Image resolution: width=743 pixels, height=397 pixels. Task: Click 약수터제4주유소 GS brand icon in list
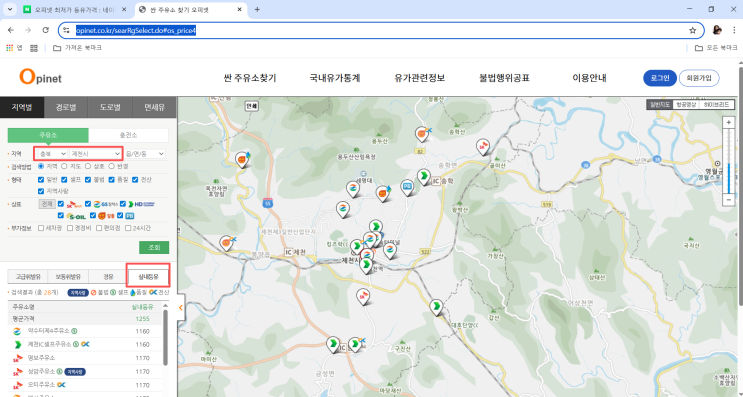pos(18,331)
